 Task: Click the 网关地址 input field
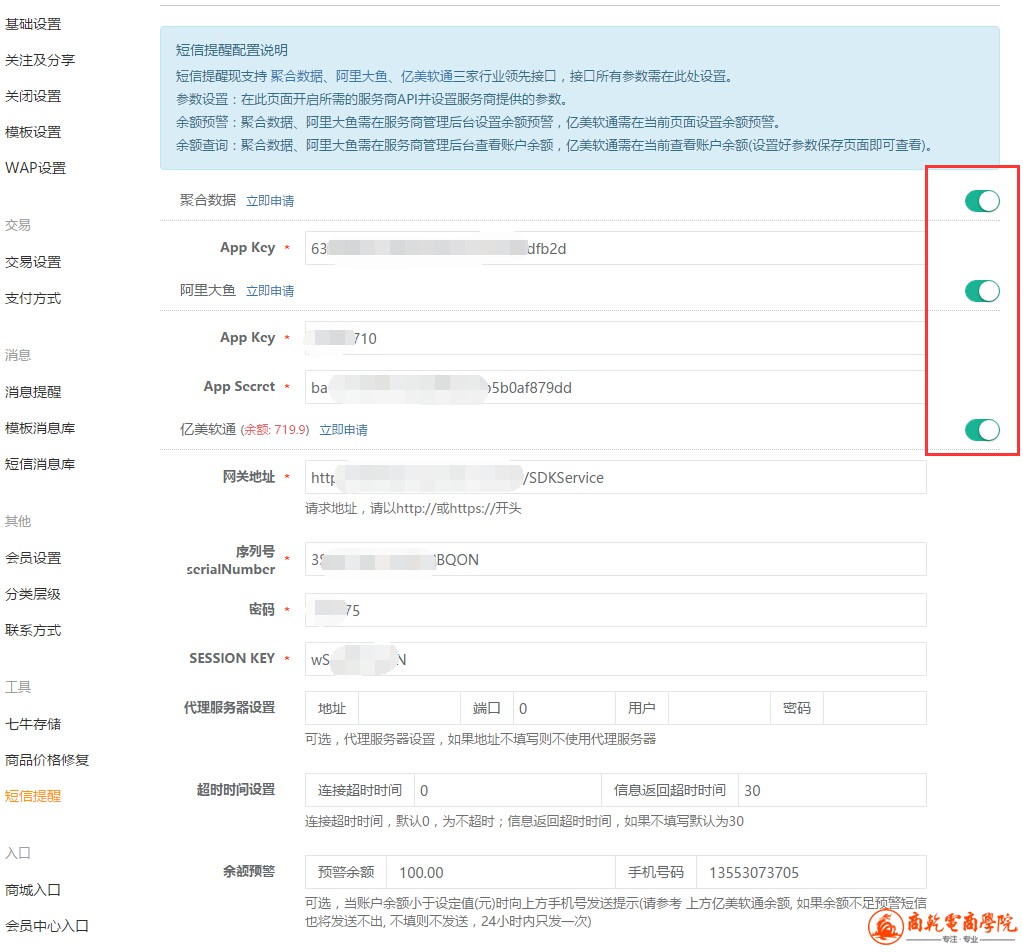click(x=615, y=477)
